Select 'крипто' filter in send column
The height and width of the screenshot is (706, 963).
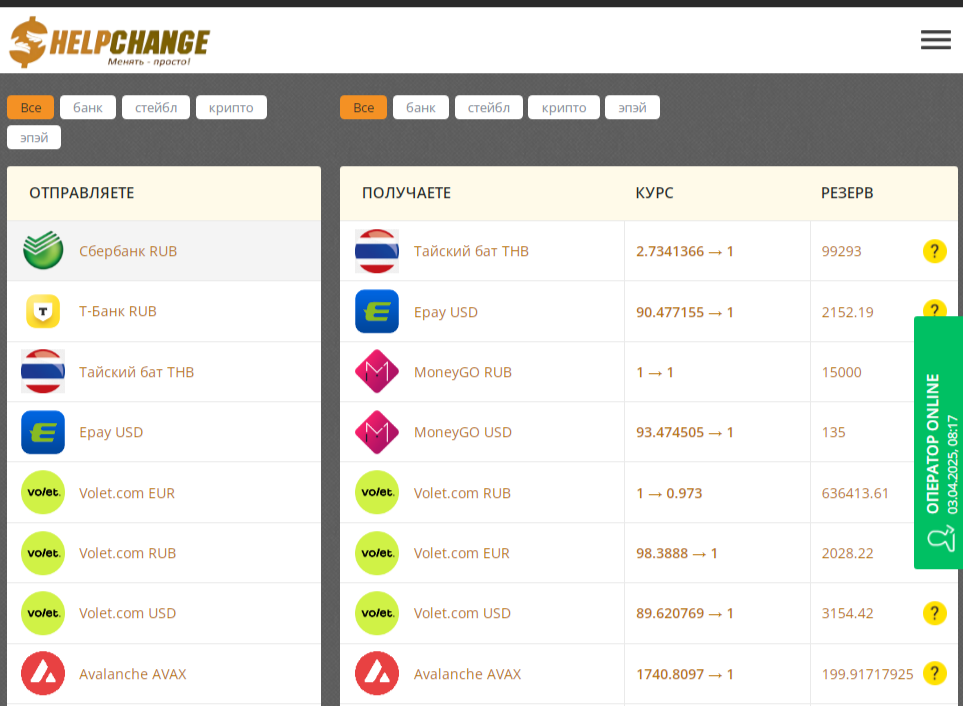tap(231, 107)
